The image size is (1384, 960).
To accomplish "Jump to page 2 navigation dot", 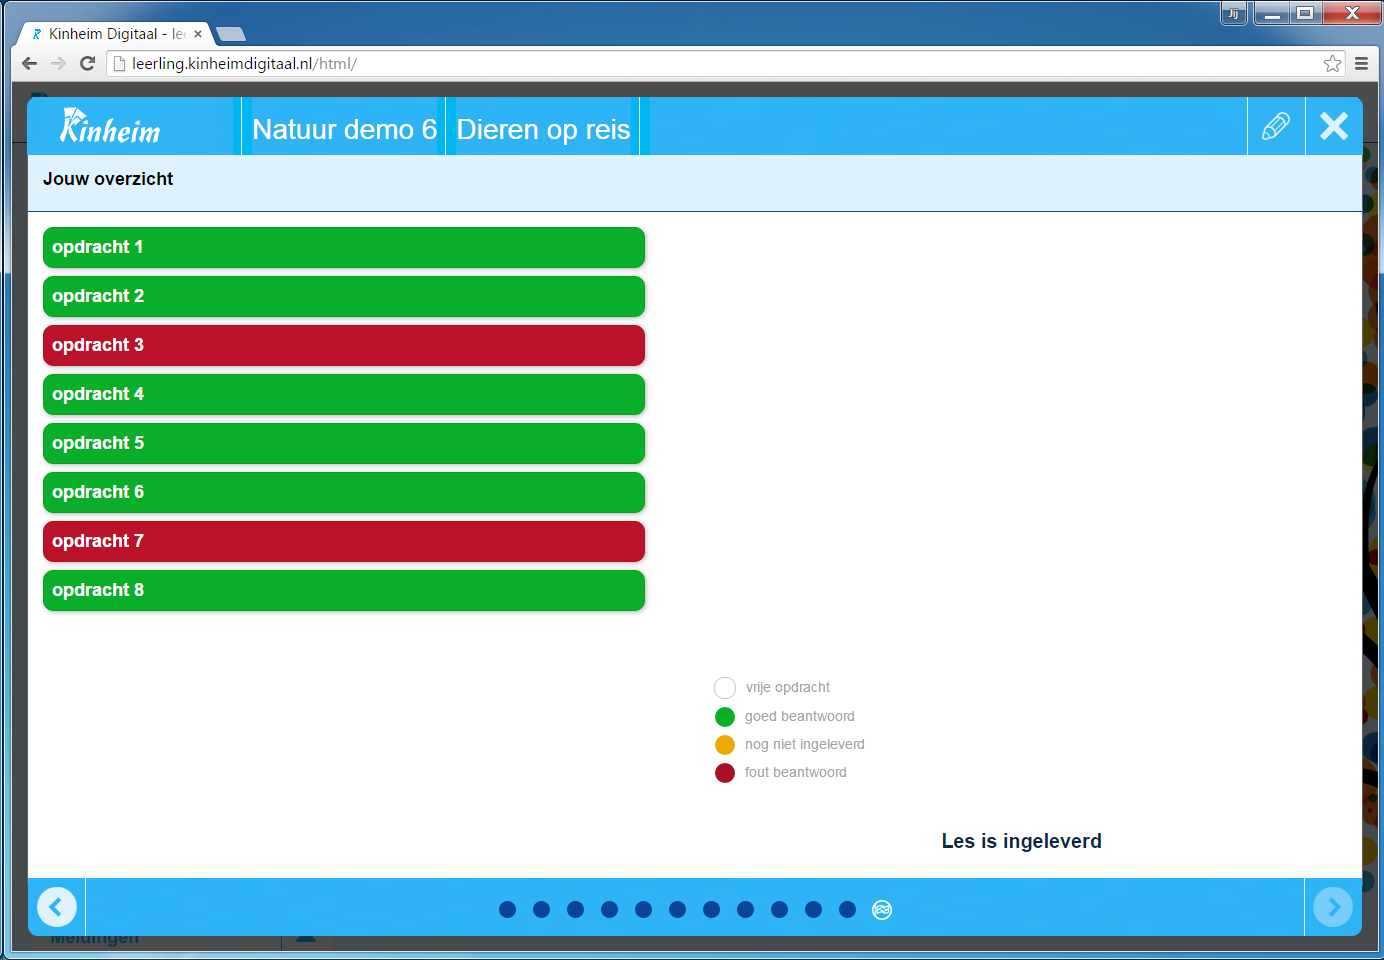I will (542, 909).
